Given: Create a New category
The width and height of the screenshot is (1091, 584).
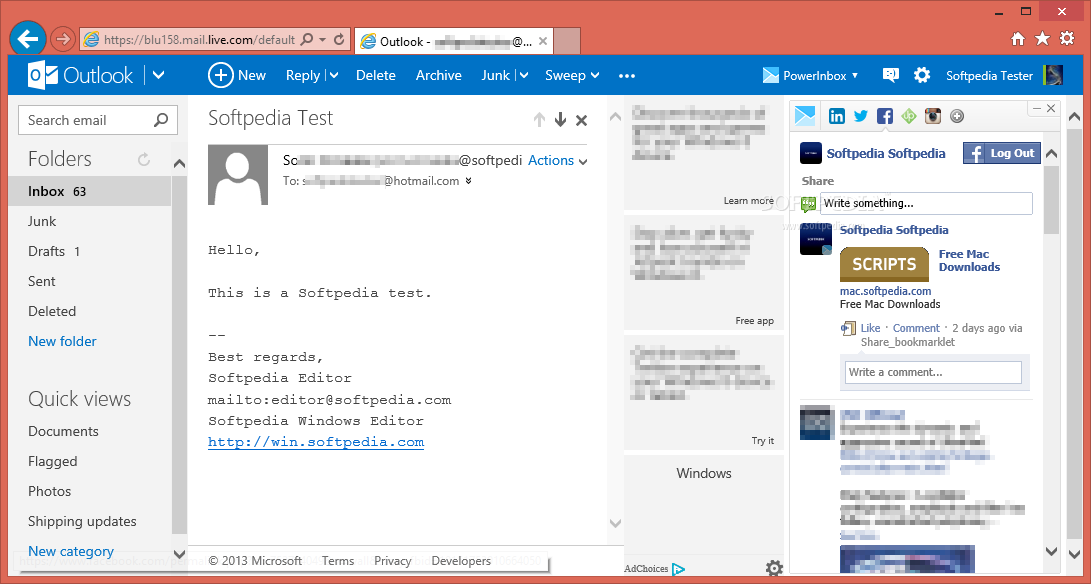Looking at the screenshot, I should coord(70,551).
